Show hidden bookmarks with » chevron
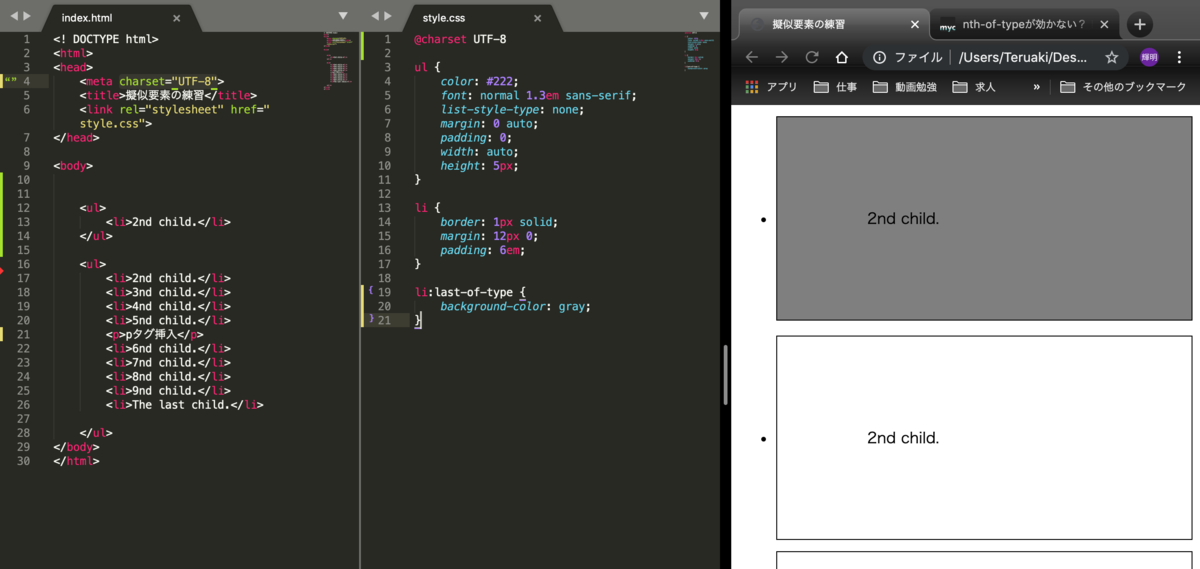This screenshot has height=569, width=1200. coord(1036,87)
